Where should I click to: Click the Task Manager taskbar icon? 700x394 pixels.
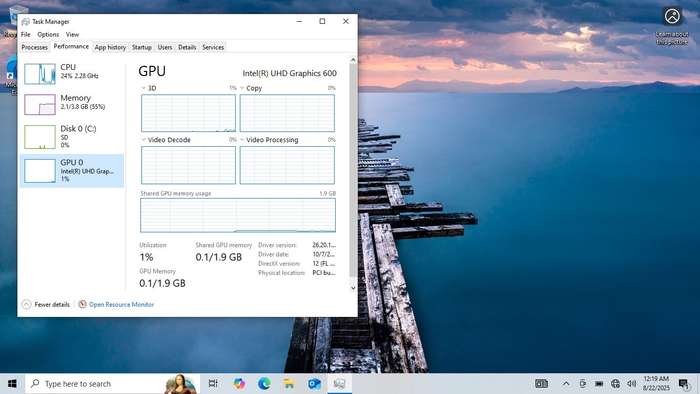(339, 383)
